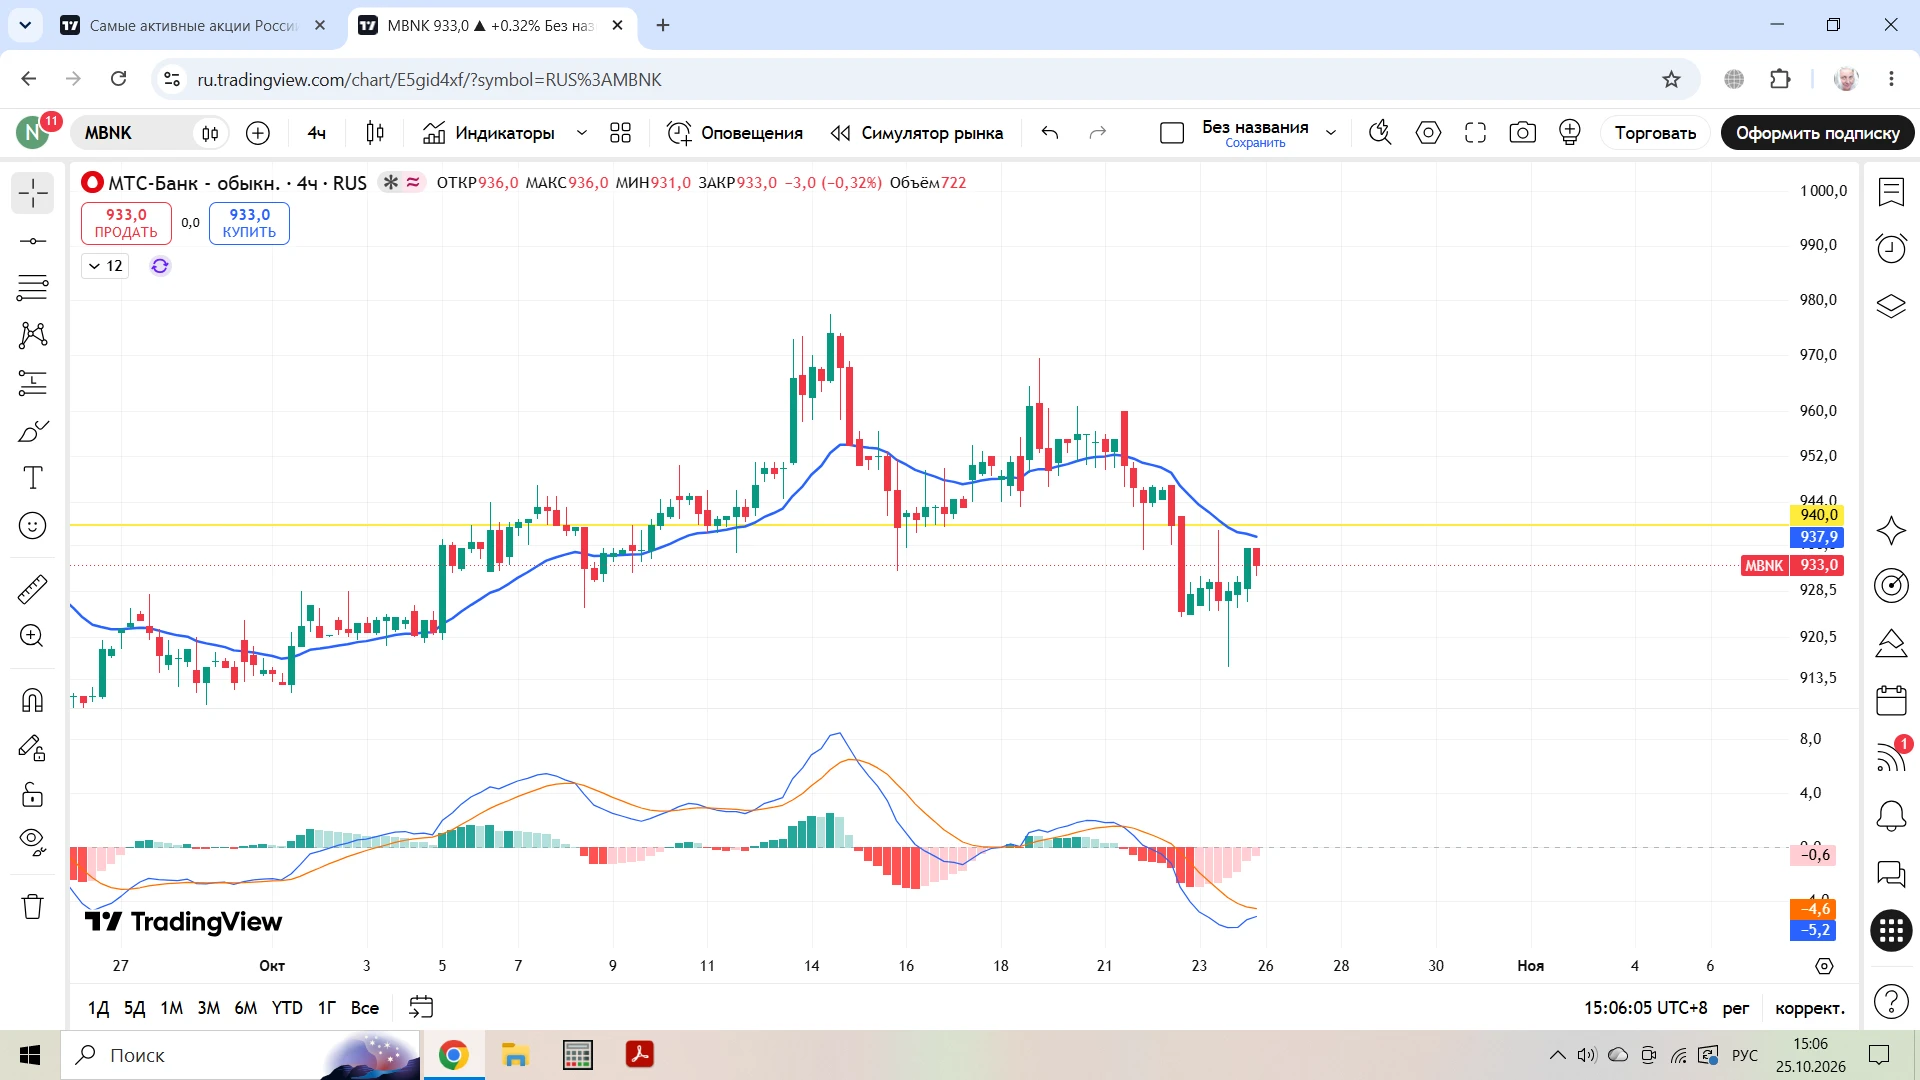The height and width of the screenshot is (1080, 1920).
Task: Open the patterns drawing tool
Action: pos(32,335)
